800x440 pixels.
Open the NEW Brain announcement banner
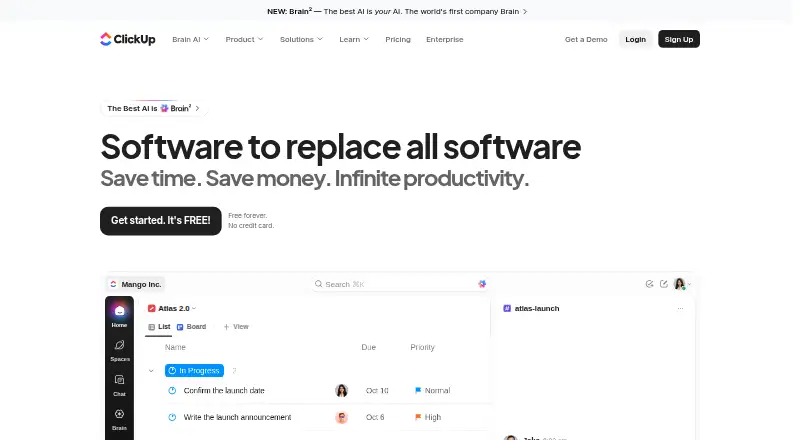tap(397, 11)
